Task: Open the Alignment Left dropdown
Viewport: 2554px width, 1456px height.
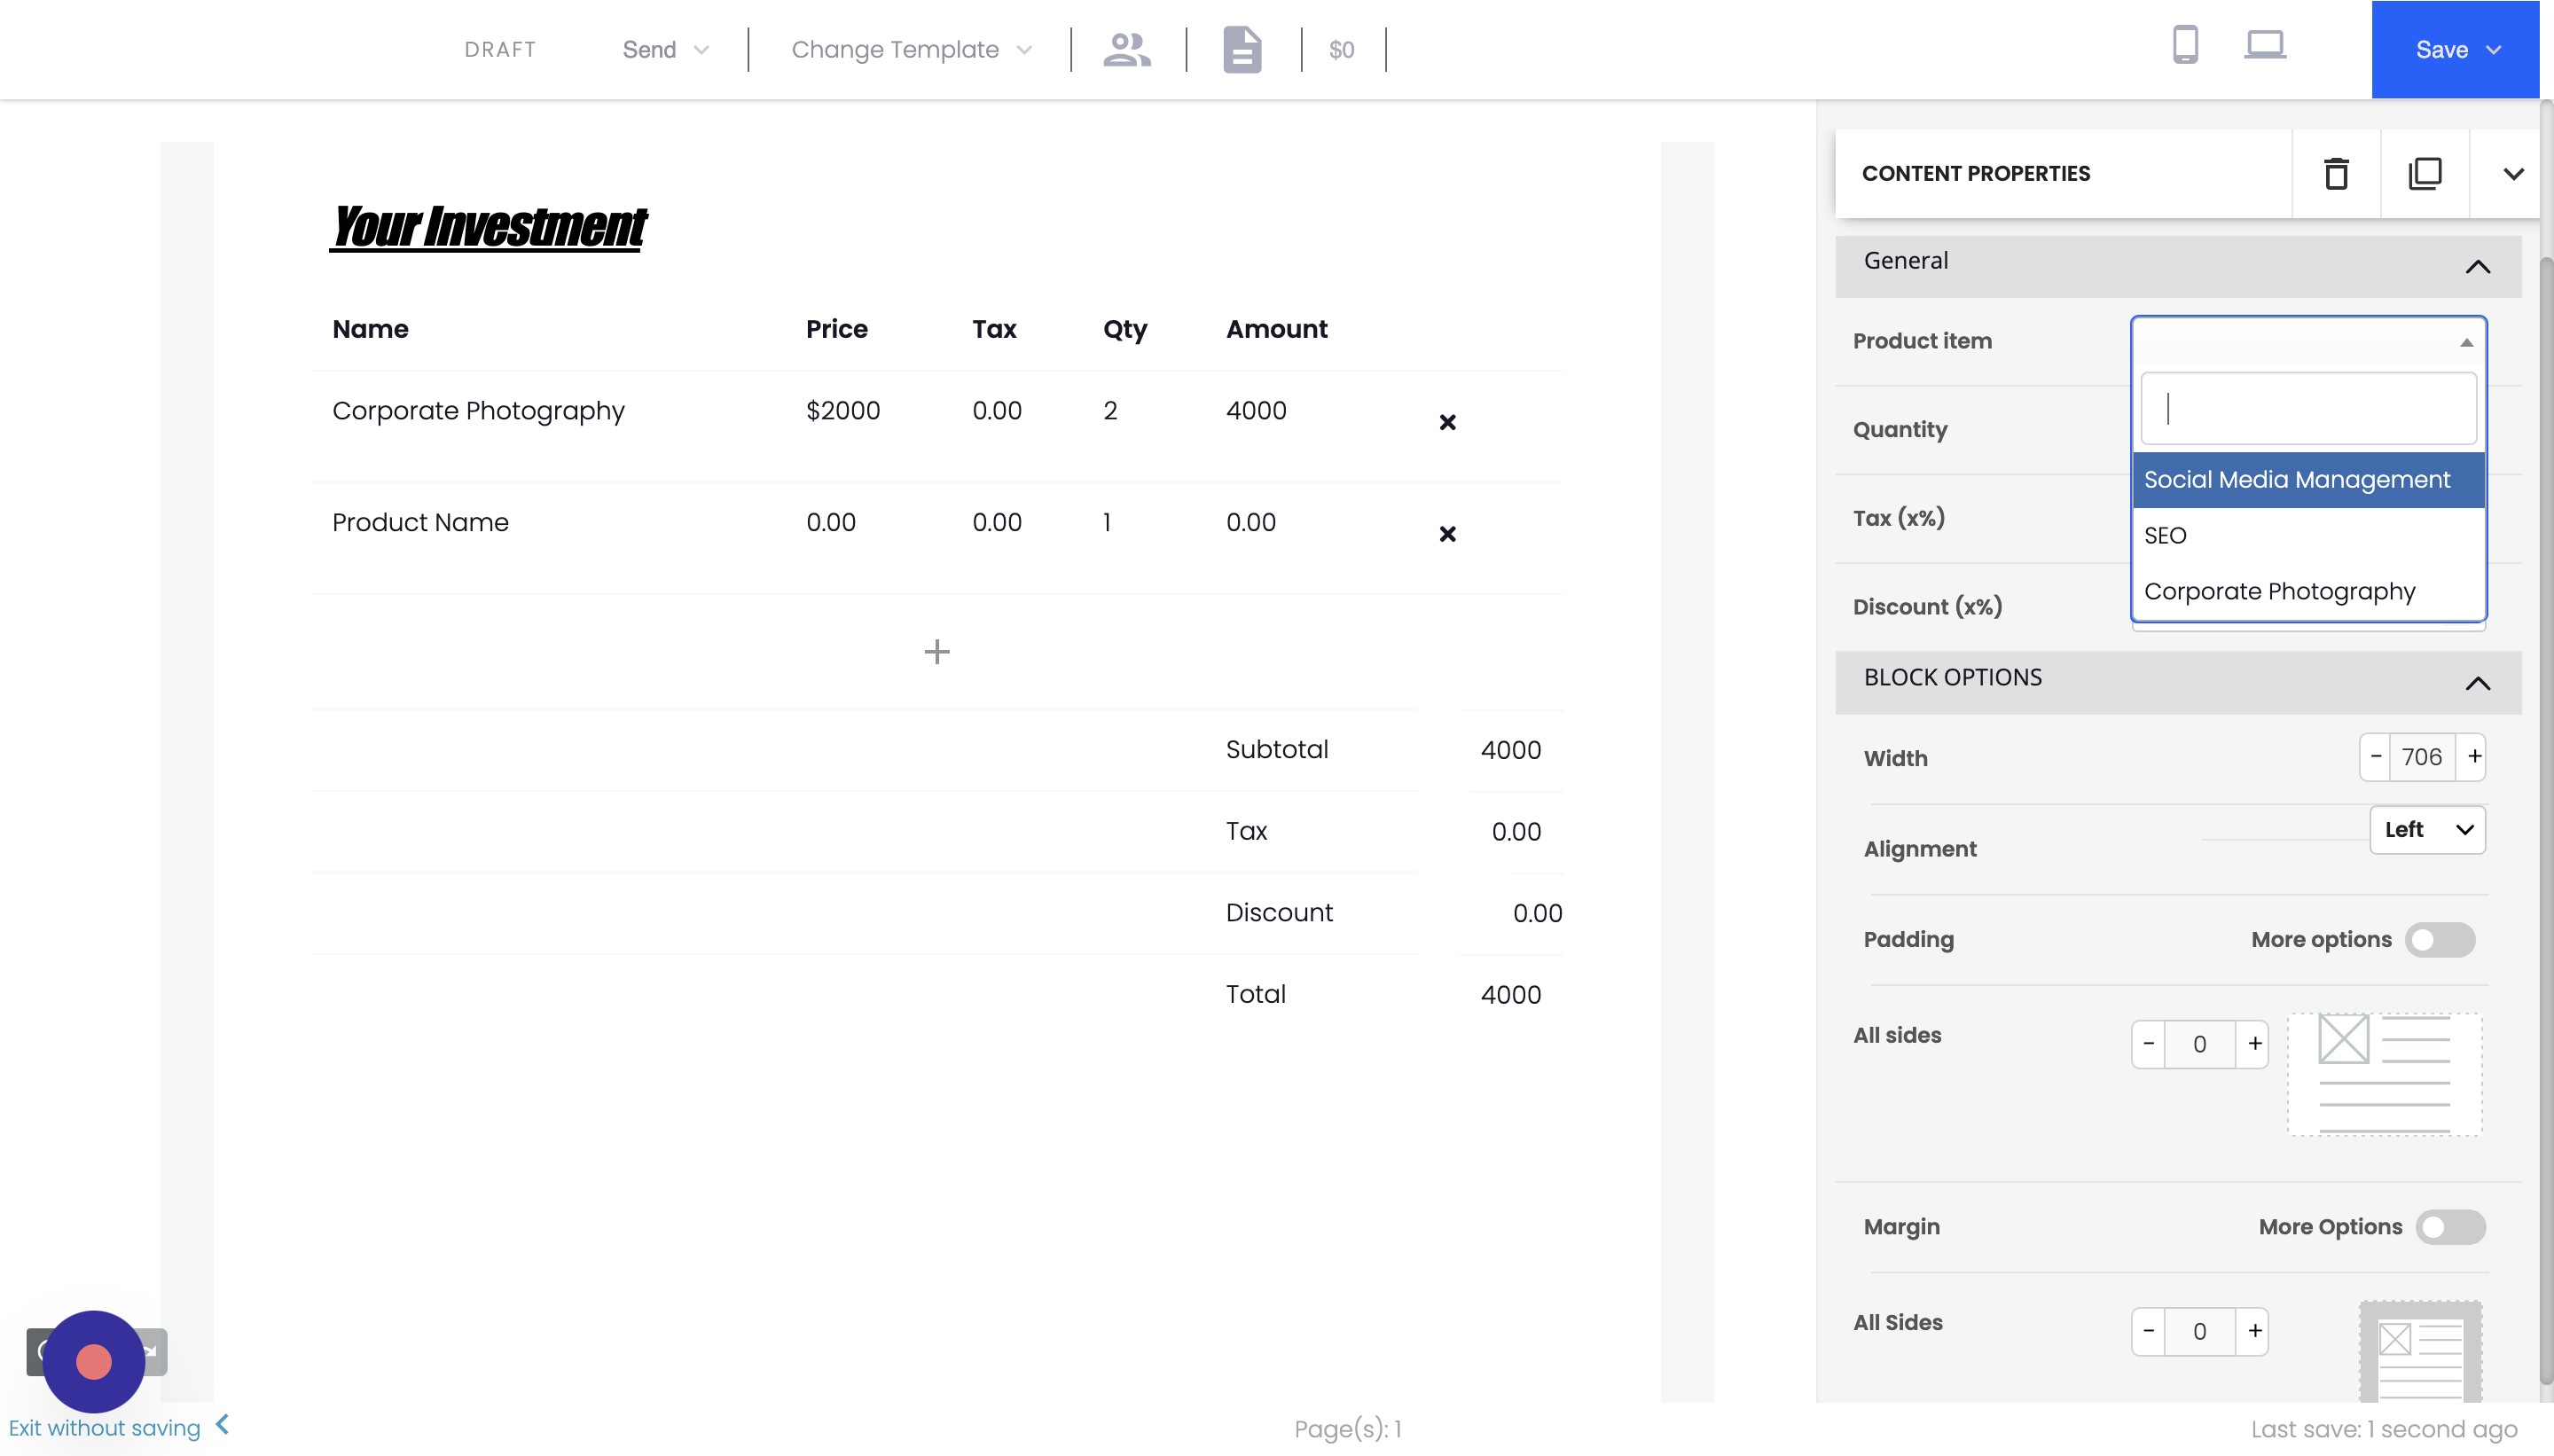Action: click(2426, 830)
